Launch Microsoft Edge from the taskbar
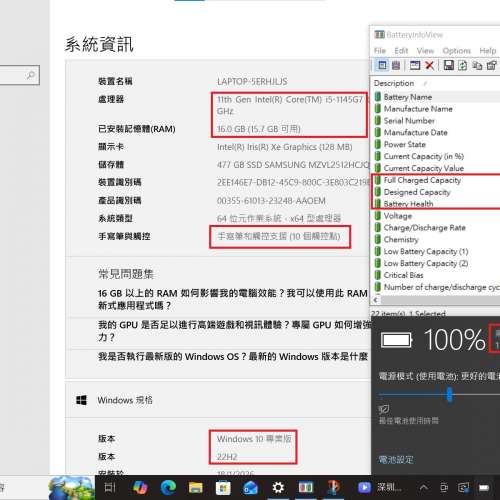The height and width of the screenshot is (500, 500). 168,488
